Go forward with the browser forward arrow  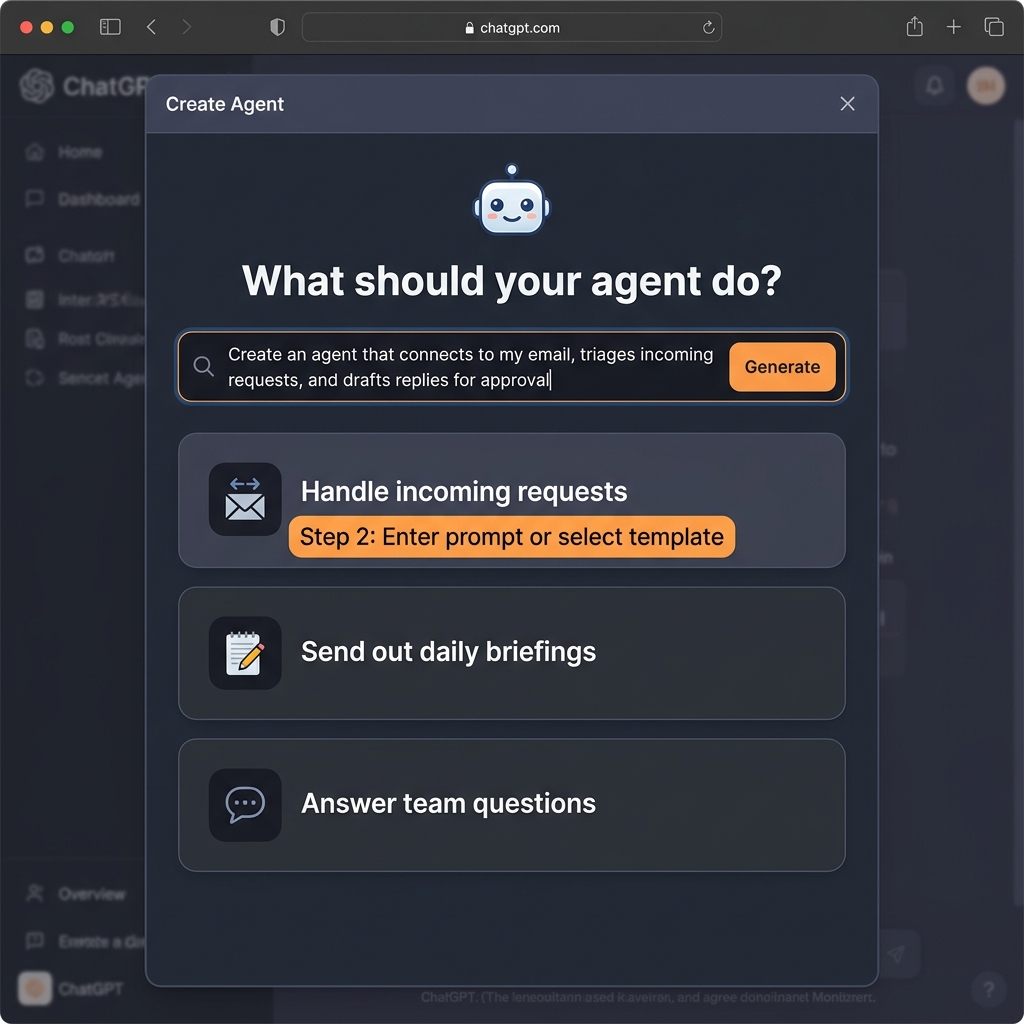[x=187, y=27]
